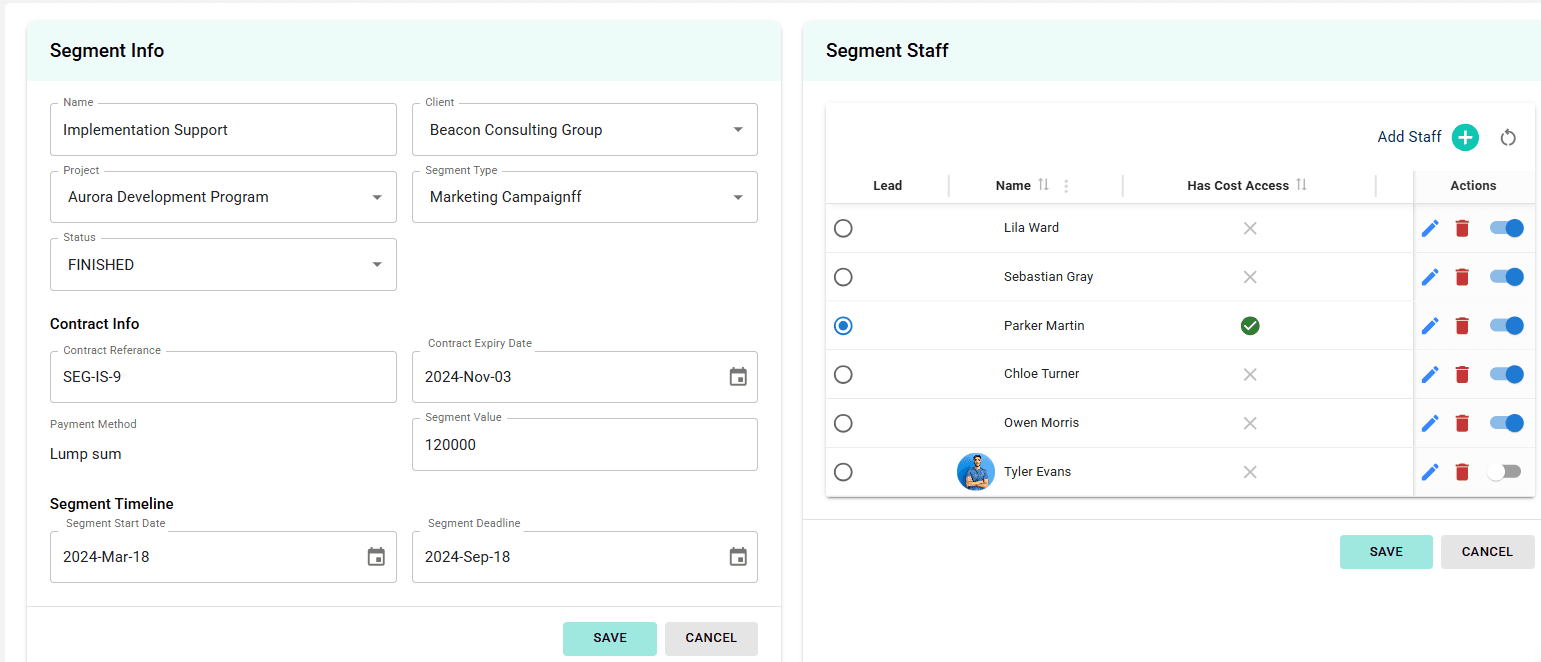Open the Contract Expiry Date calendar icon
This screenshot has height=662, width=1541.
click(738, 377)
